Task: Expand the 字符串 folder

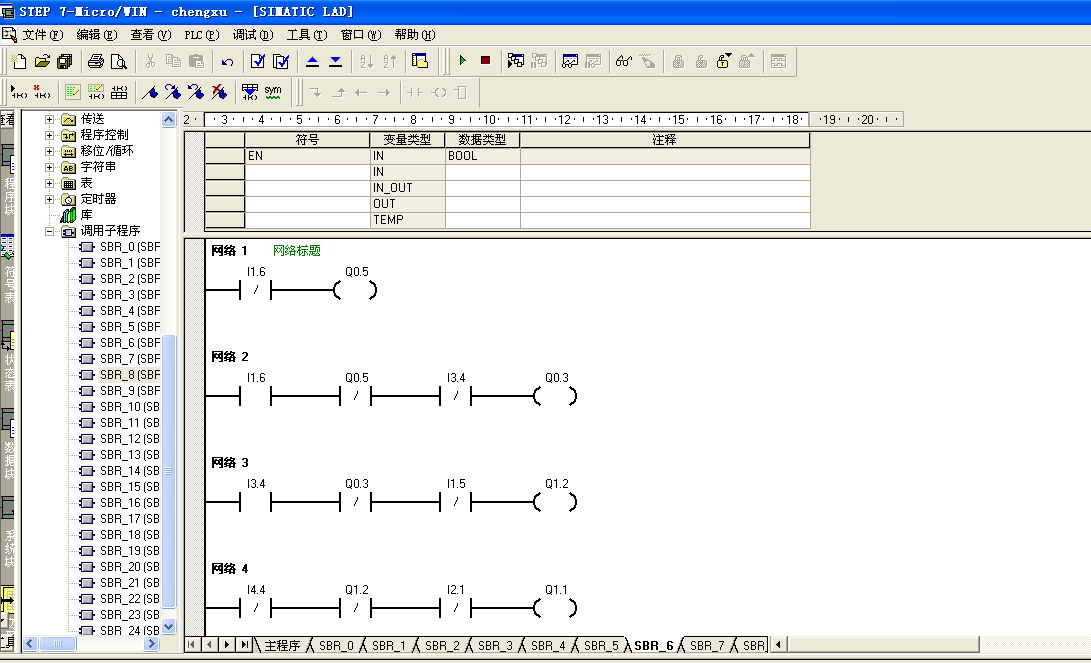Action: tap(49, 167)
